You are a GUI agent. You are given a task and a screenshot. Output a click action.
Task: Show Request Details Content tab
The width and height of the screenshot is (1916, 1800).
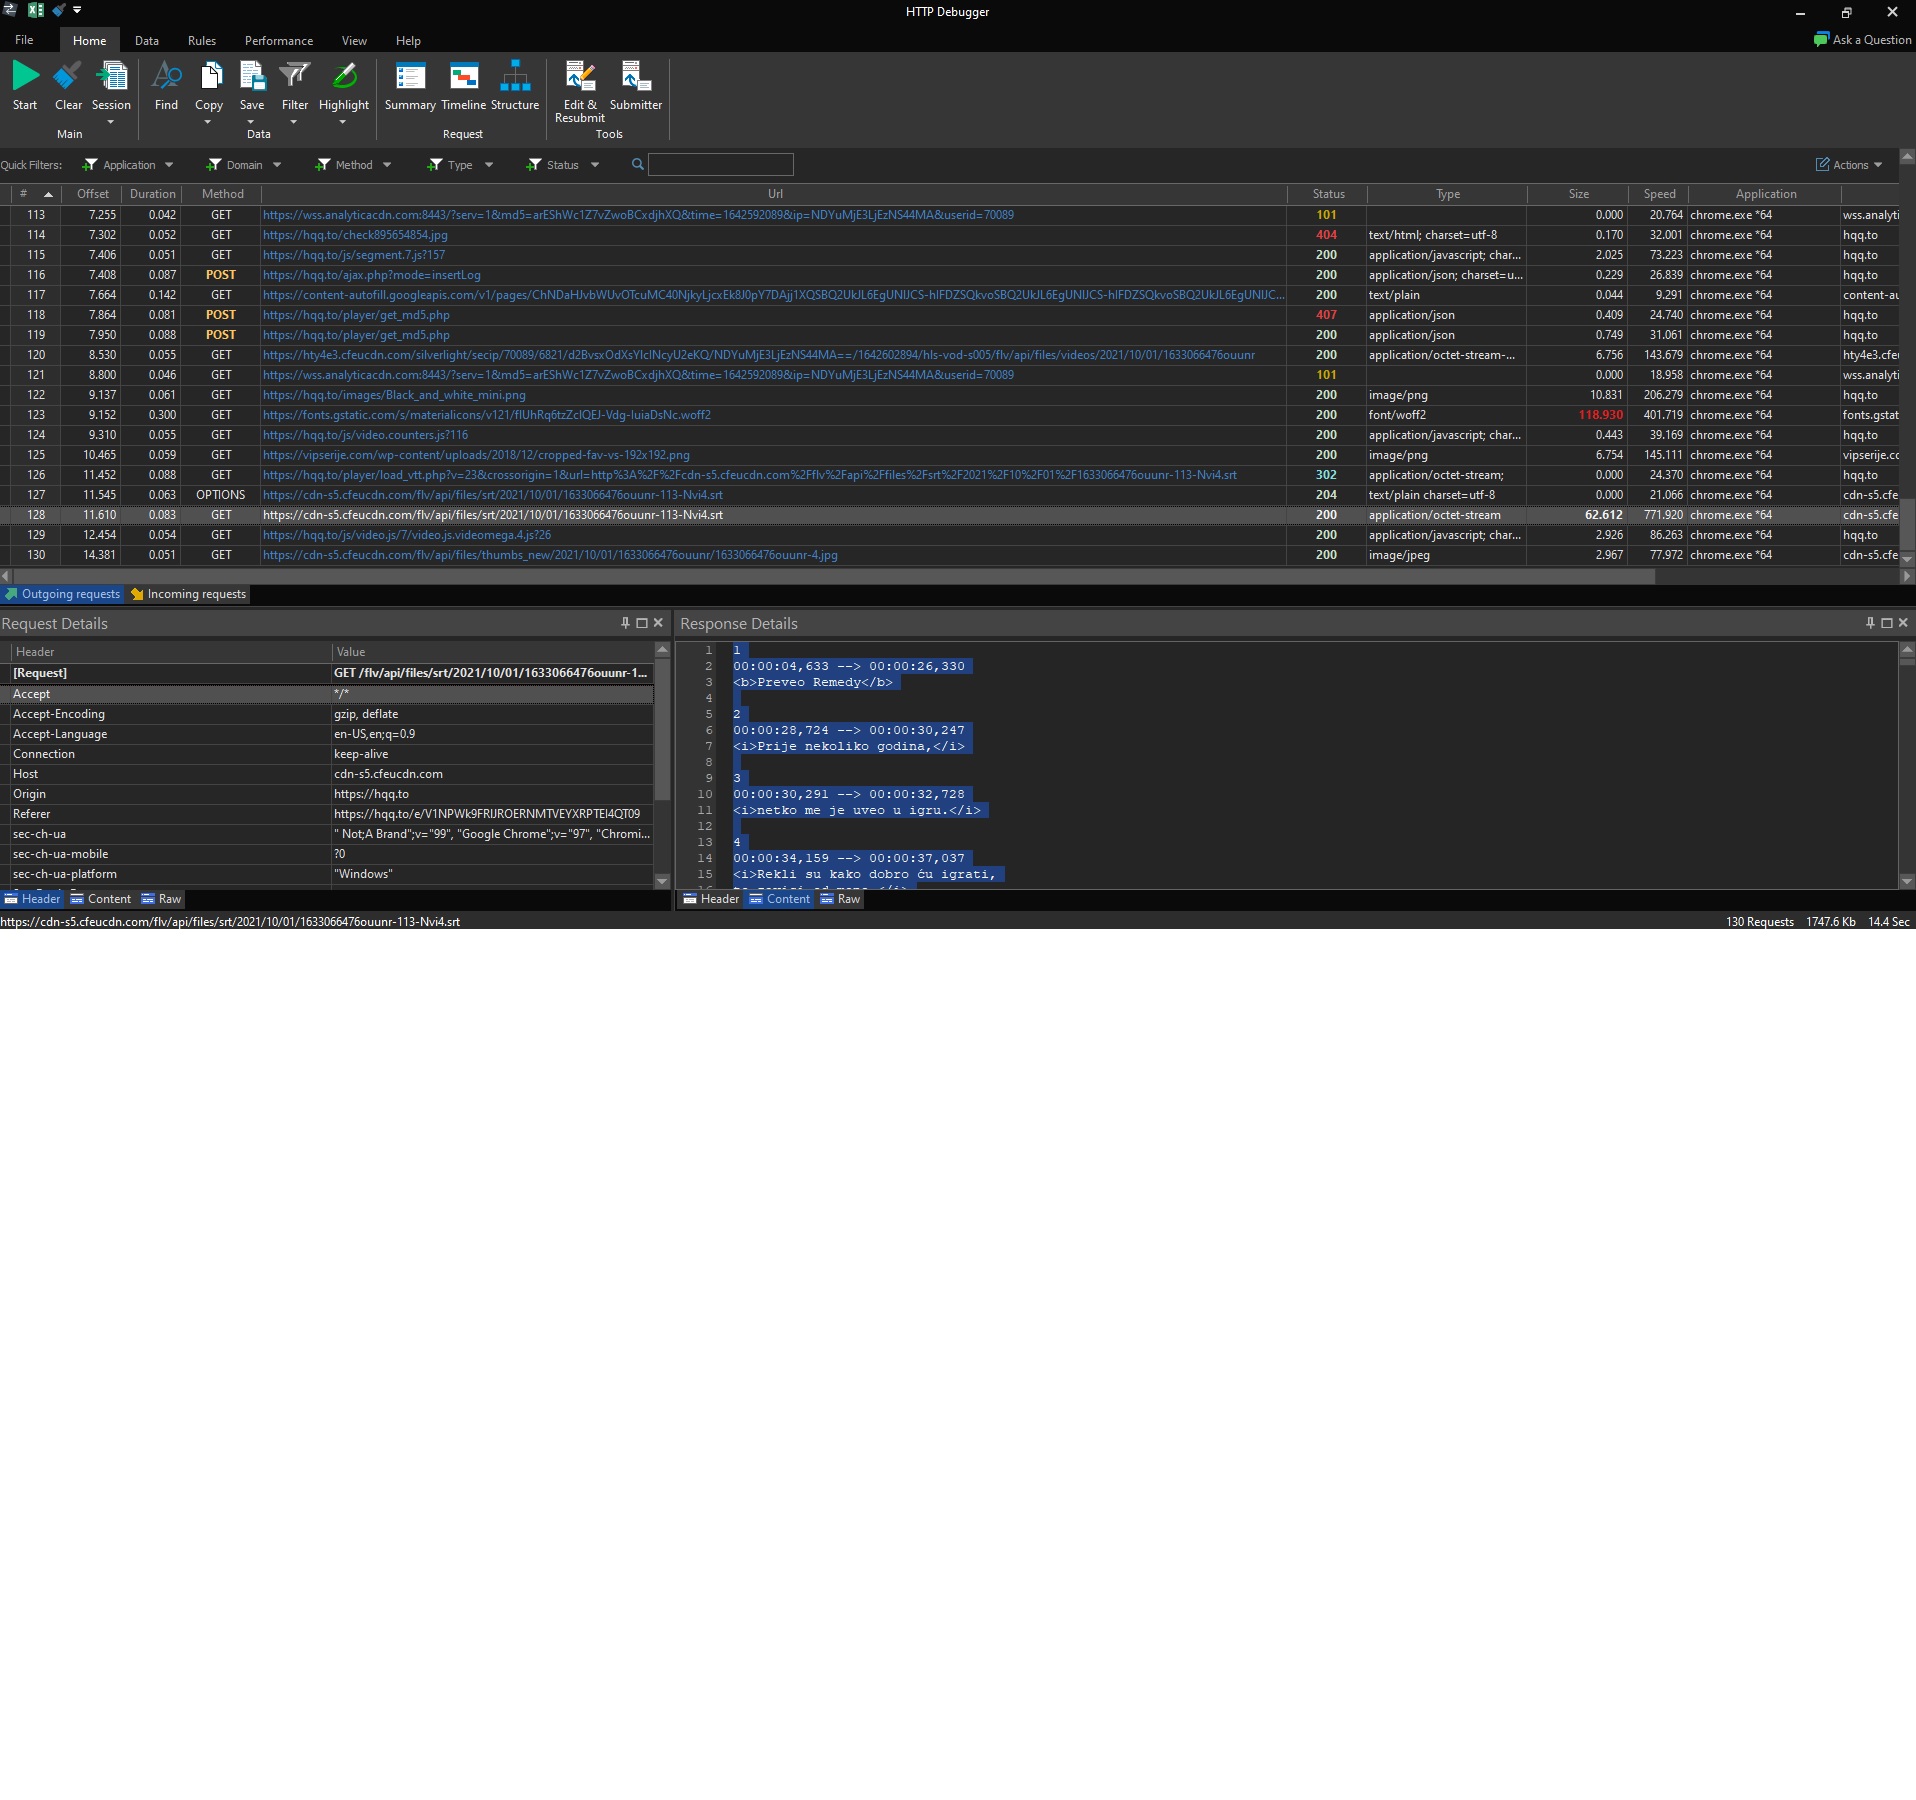101,899
